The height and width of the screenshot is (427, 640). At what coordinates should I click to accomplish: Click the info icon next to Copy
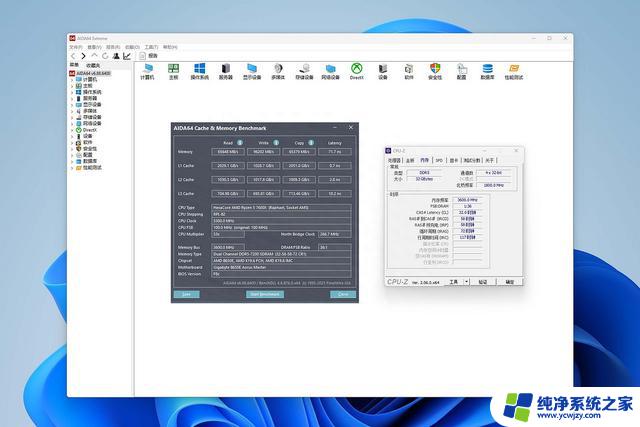[x=311, y=142]
